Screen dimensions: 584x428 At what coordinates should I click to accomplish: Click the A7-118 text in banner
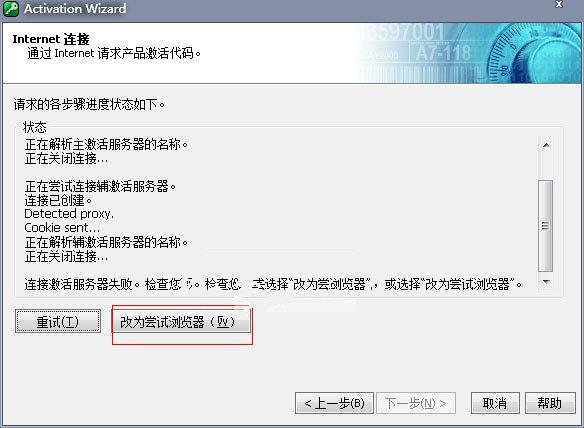pyautogui.click(x=444, y=53)
